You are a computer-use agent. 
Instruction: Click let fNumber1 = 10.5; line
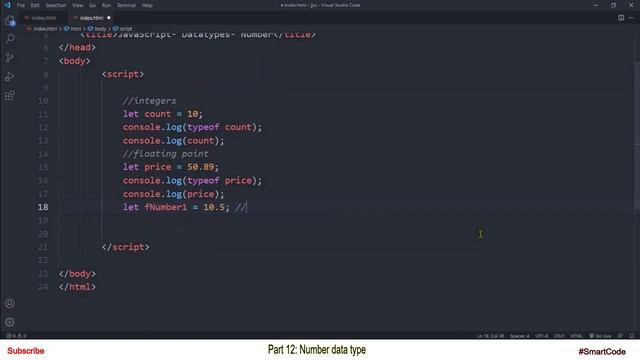click(176, 207)
